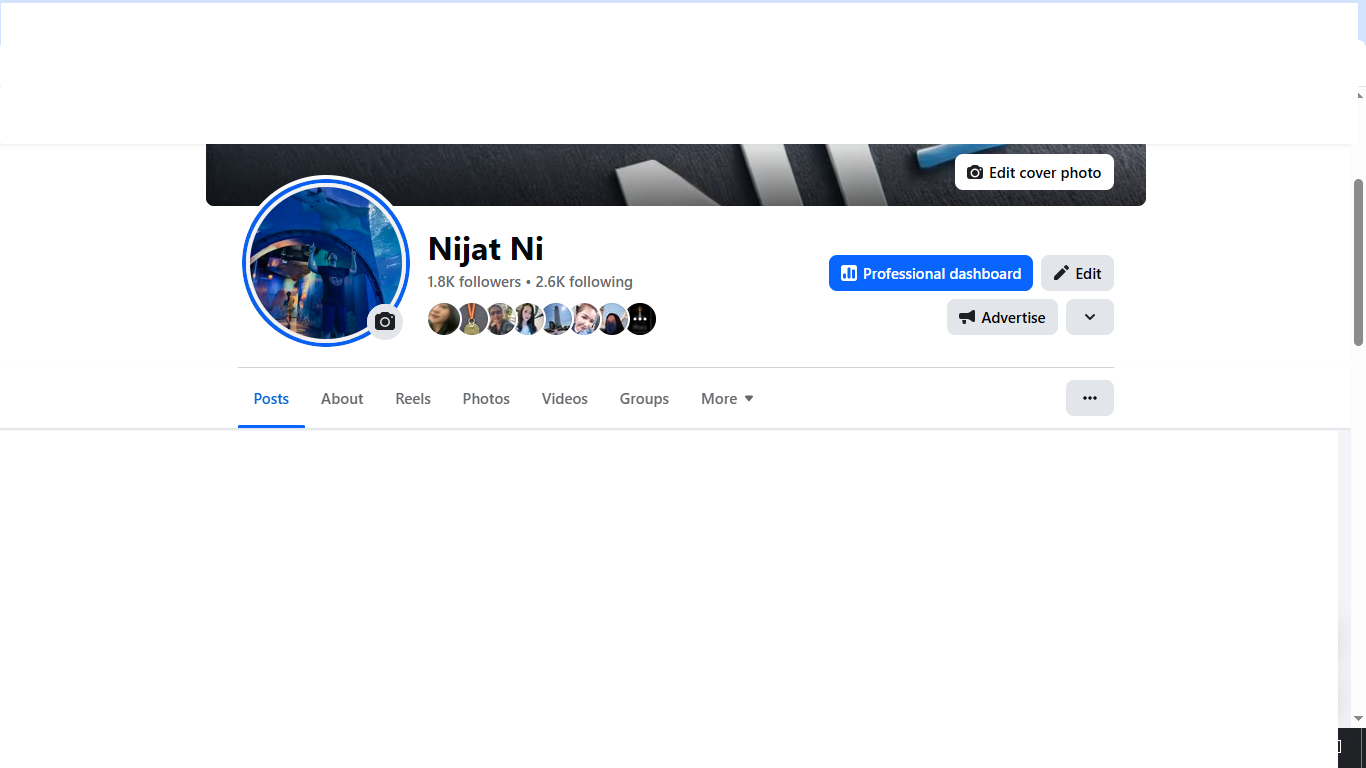Open the three-dot options button
This screenshot has height=768, width=1366.
(1089, 398)
